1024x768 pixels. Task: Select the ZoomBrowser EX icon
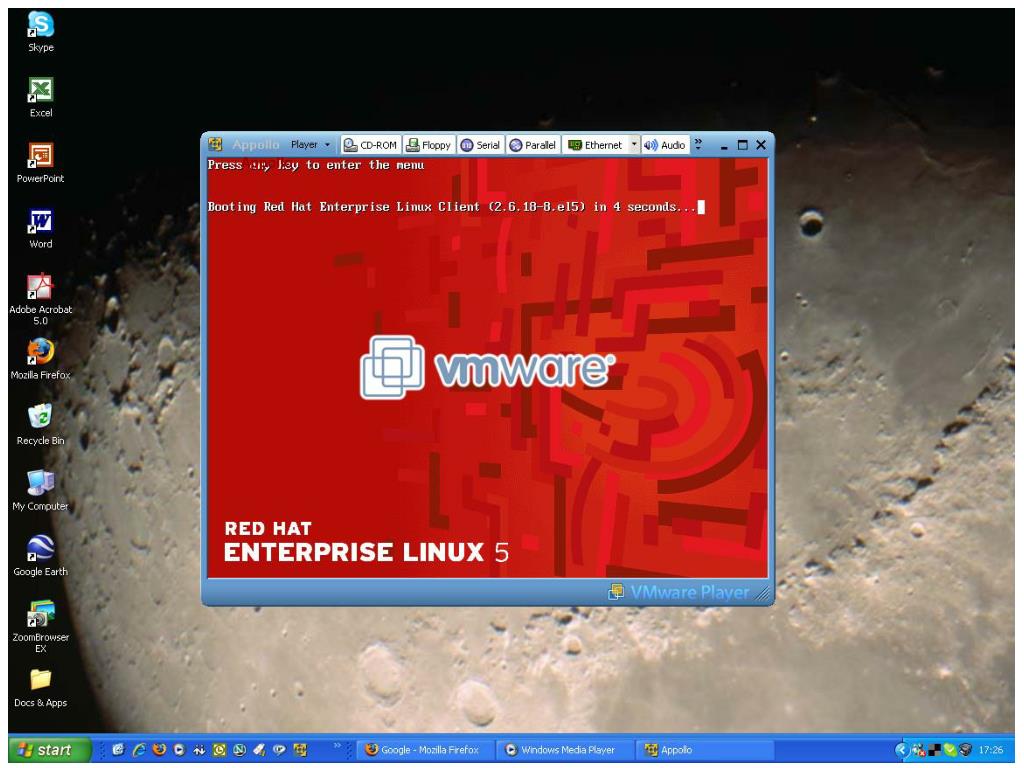tap(40, 626)
